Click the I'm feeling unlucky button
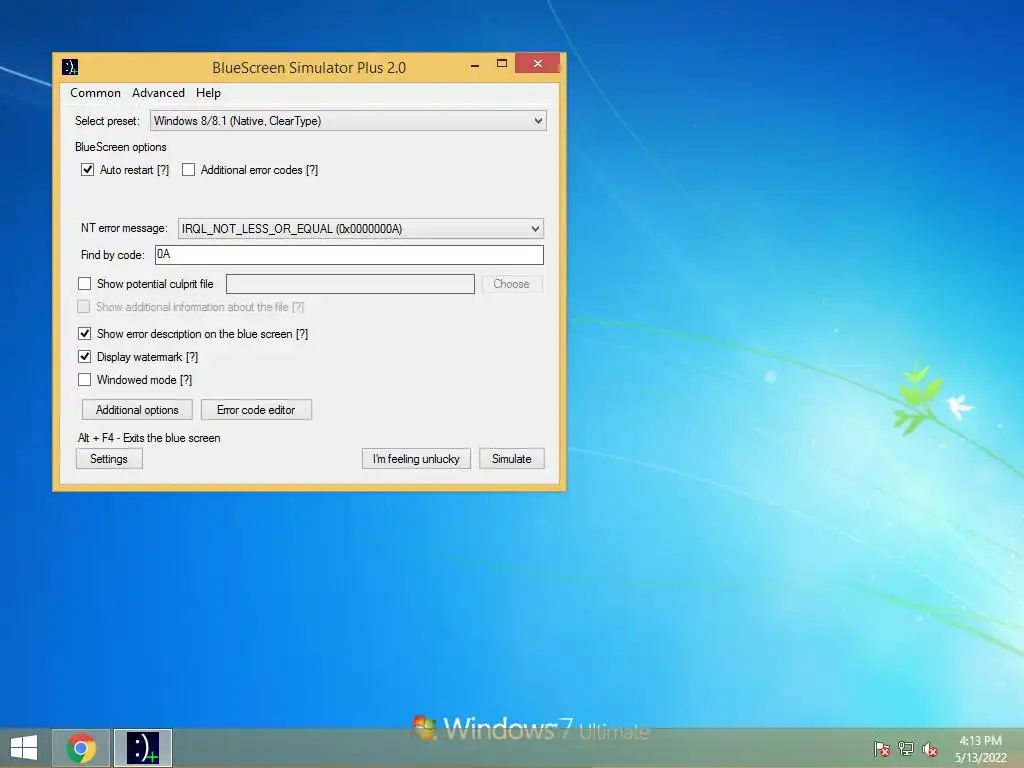Screen dimensions: 1024x768 click(x=416, y=458)
